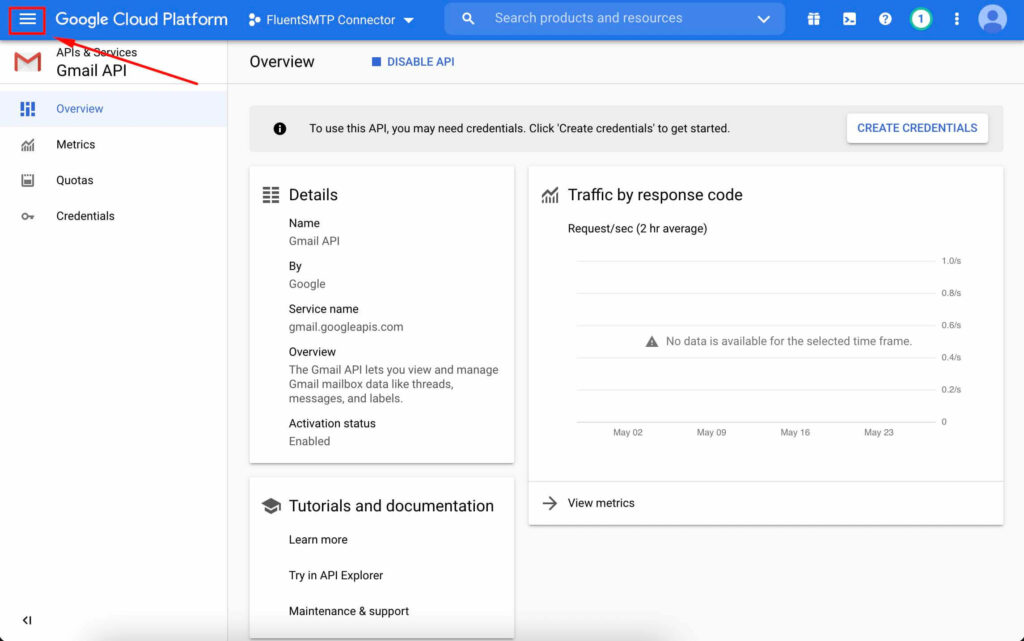Activate Cloud Shell terminal icon
Viewport: 1024px width, 641px height.
(x=849, y=19)
